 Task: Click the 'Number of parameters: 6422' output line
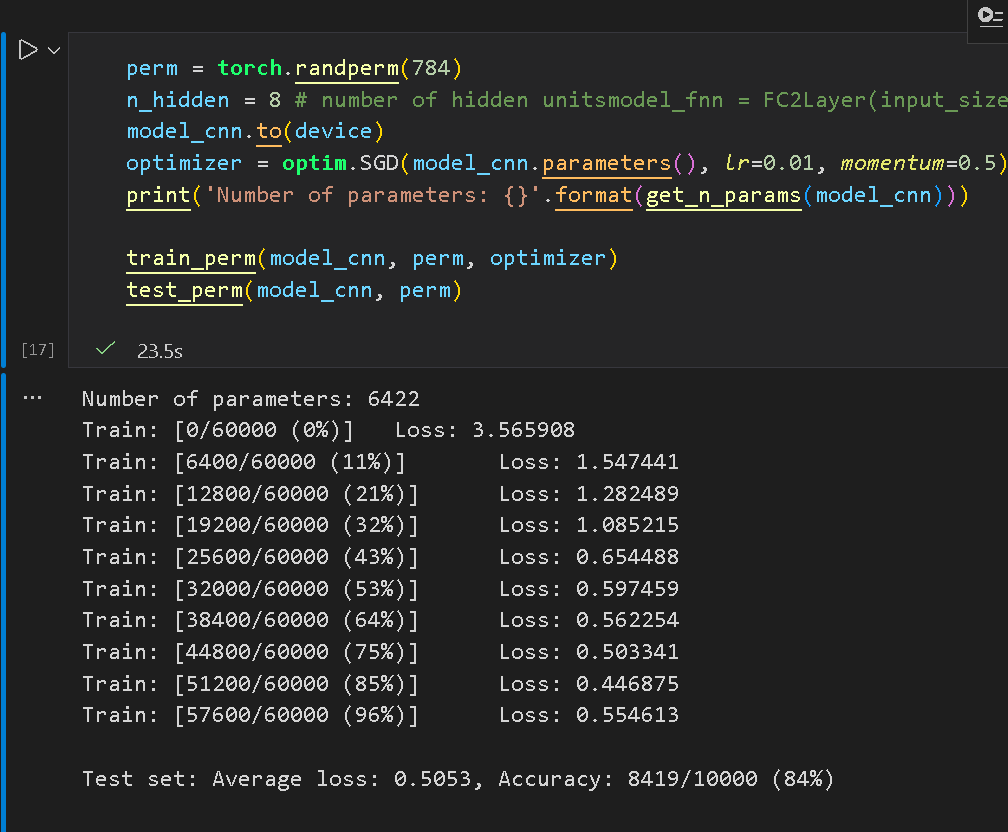[x=250, y=399]
